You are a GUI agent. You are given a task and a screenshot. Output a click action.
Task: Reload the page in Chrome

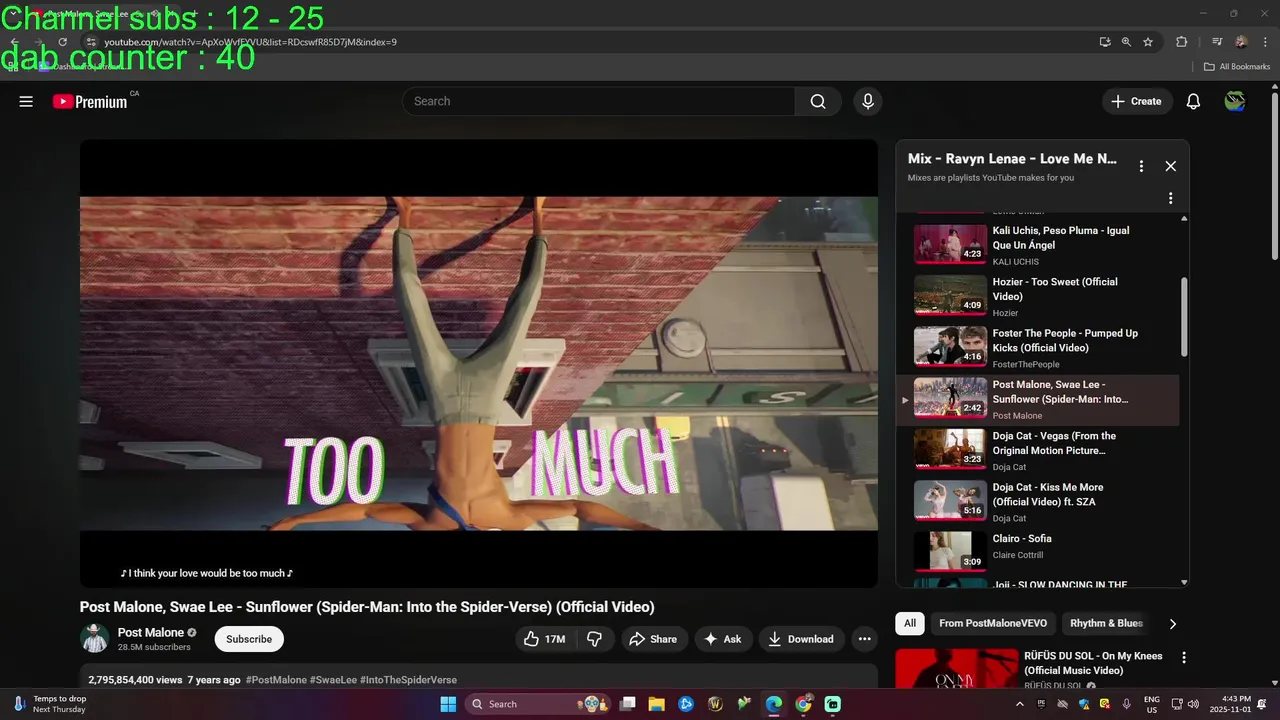62,42
